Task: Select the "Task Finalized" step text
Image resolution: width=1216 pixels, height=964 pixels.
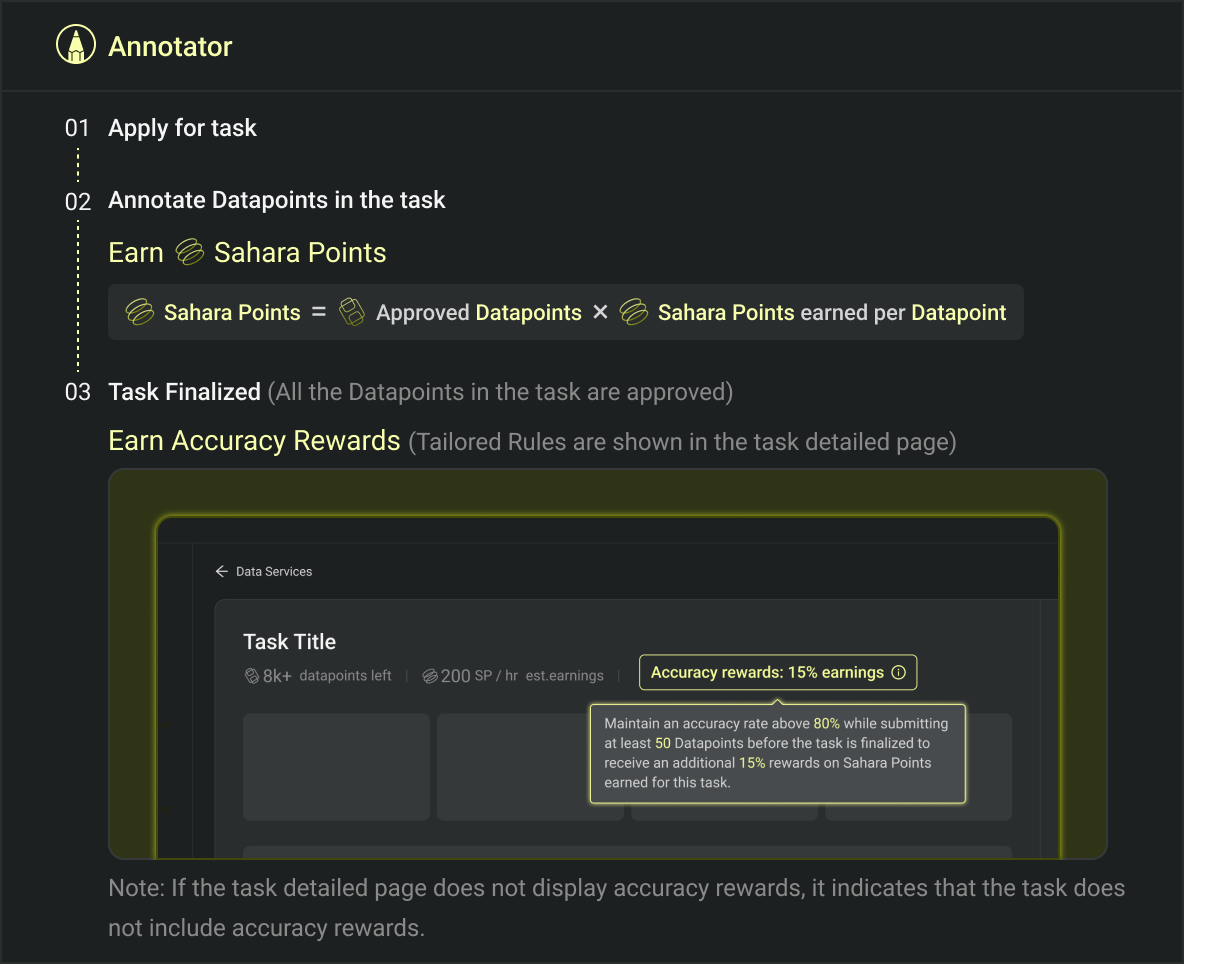Action: (x=184, y=392)
